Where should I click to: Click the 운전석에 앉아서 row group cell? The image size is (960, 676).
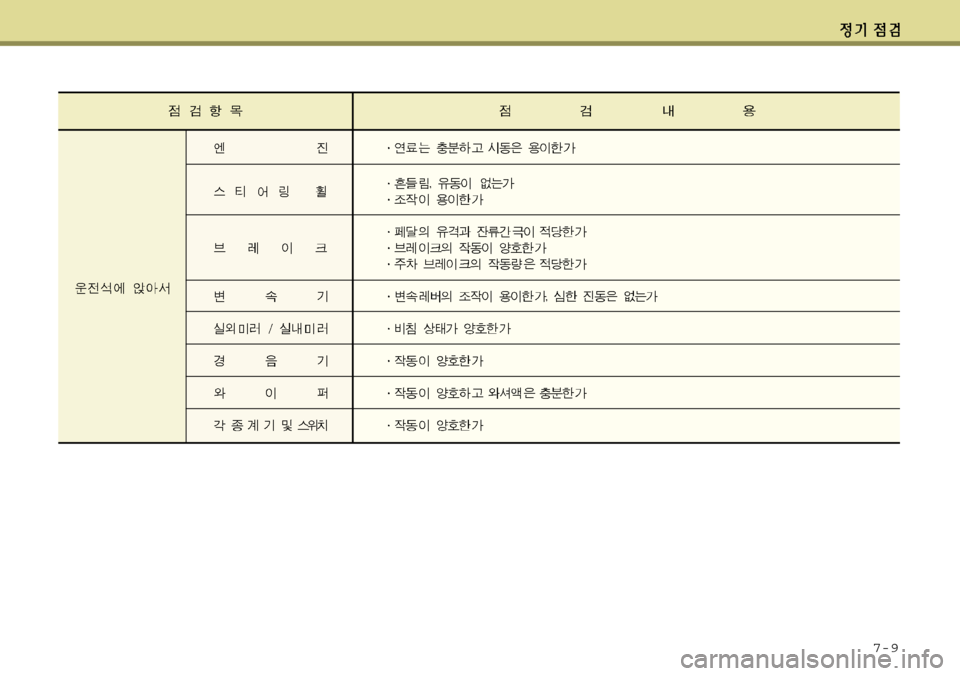(x=122, y=288)
